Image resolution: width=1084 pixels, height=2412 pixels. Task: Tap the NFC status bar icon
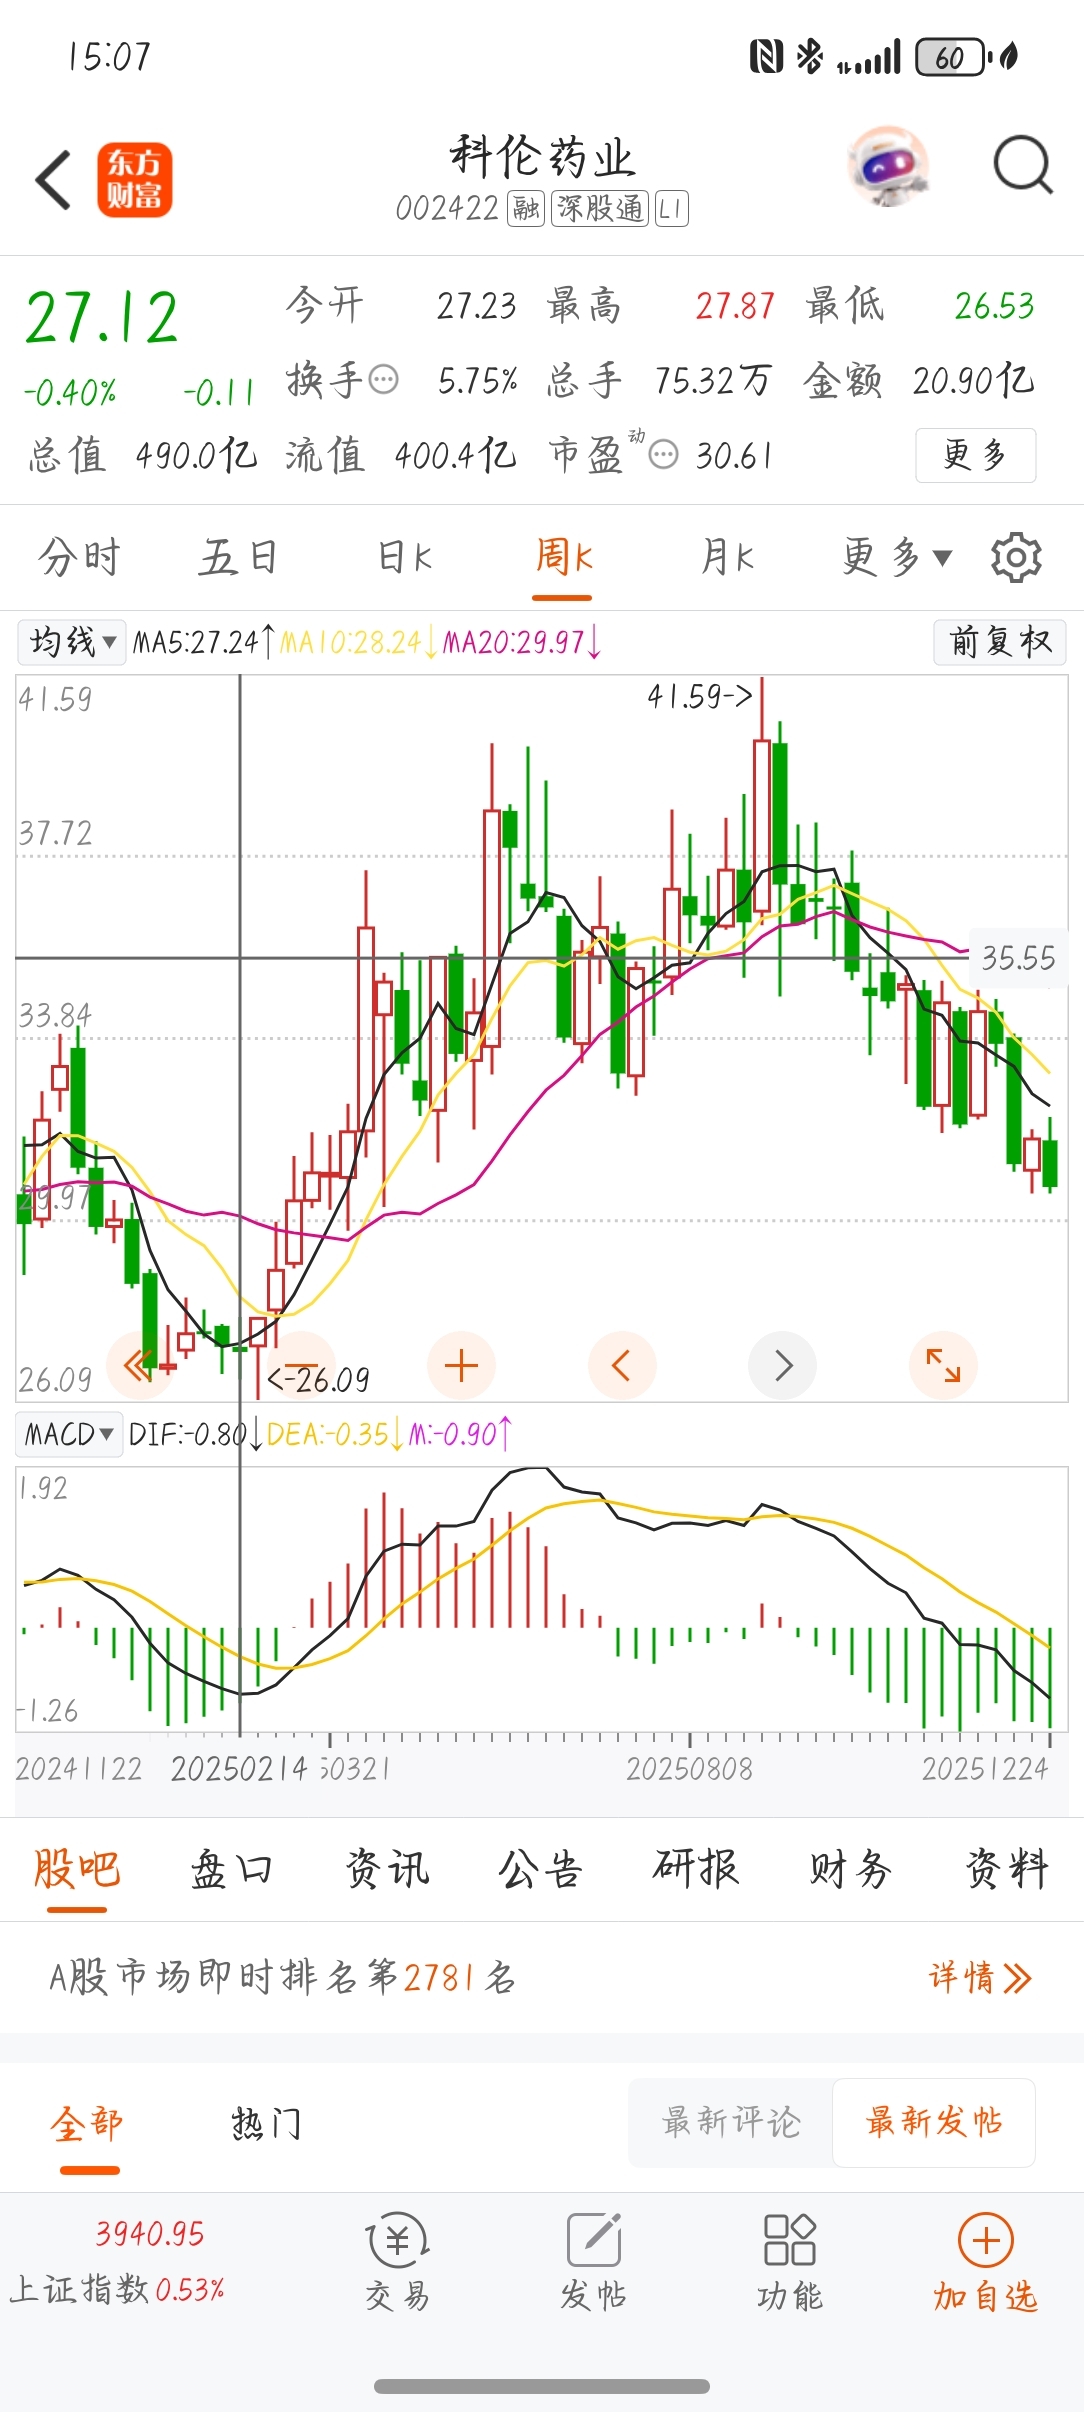tap(766, 57)
